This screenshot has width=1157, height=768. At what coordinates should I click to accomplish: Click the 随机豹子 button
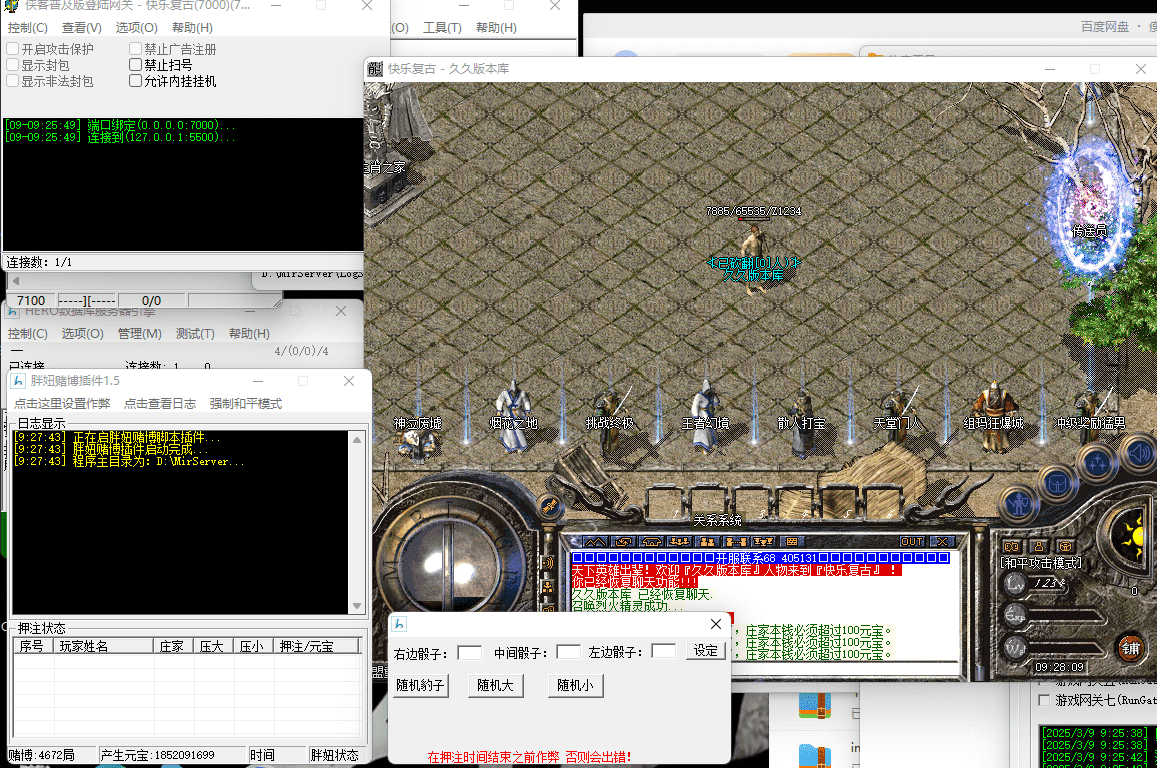point(419,686)
